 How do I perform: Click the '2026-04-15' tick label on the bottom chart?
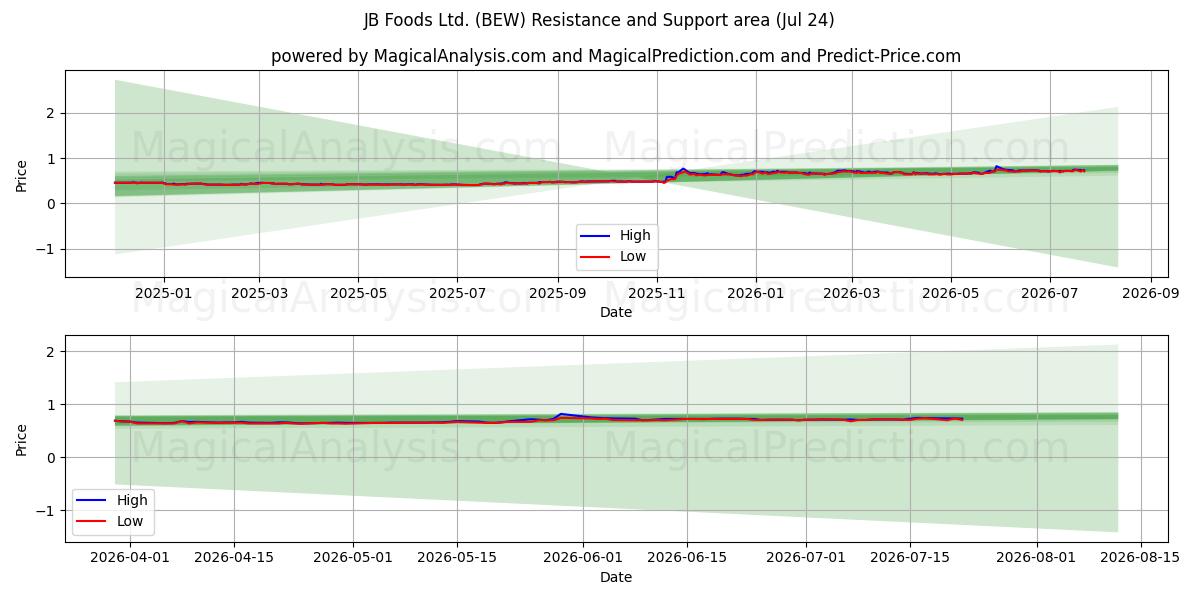(234, 559)
